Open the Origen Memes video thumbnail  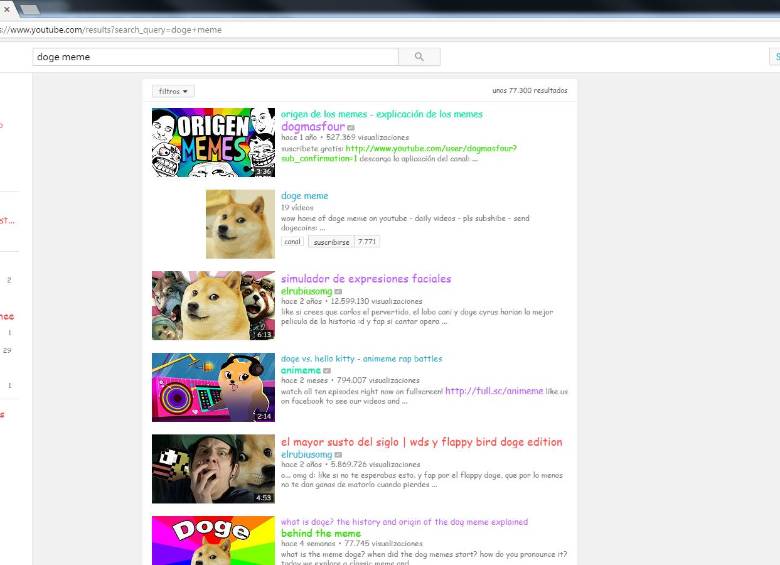click(213, 142)
